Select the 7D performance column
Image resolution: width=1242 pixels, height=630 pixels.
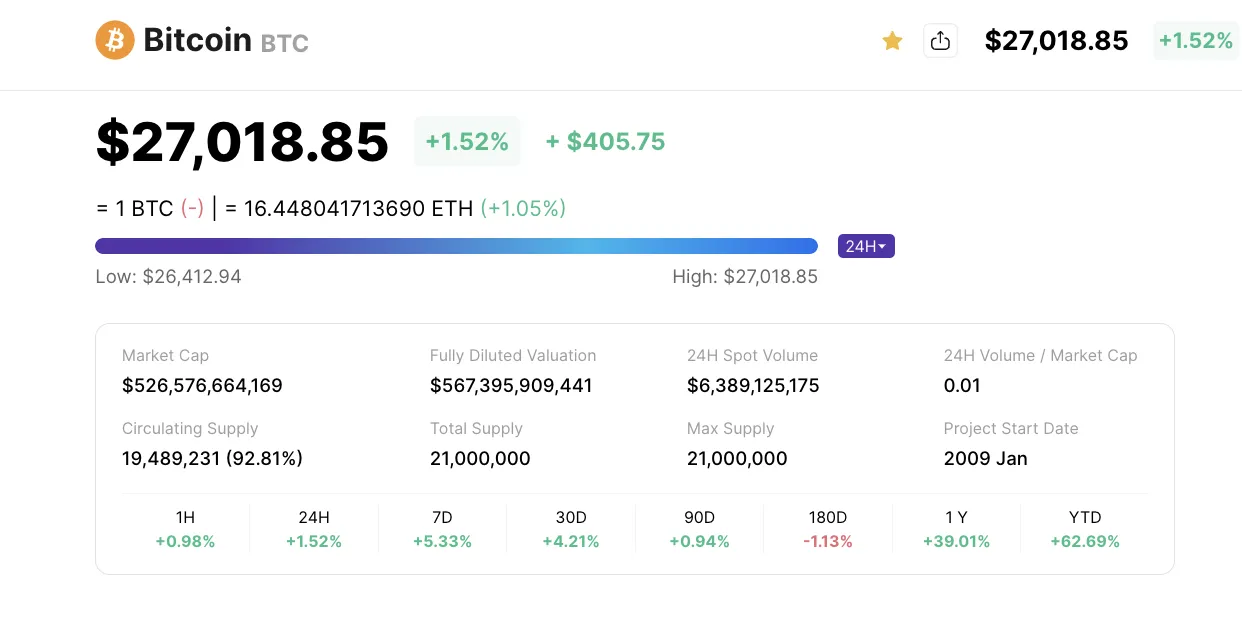pyautogui.click(x=442, y=529)
